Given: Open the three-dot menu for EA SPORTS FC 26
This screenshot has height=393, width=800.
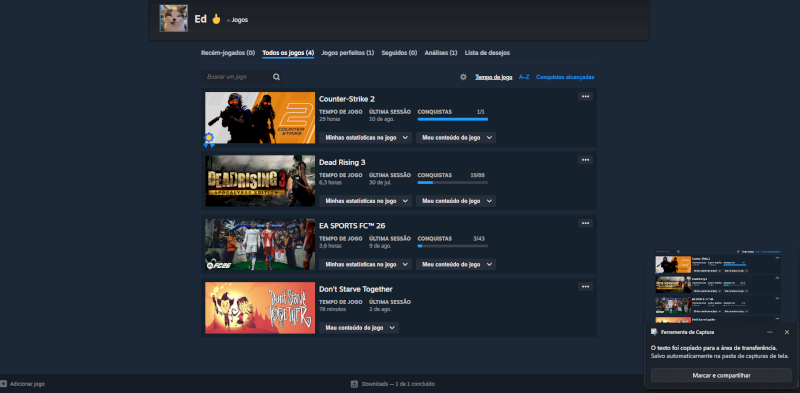Looking at the screenshot, I should pos(585,223).
